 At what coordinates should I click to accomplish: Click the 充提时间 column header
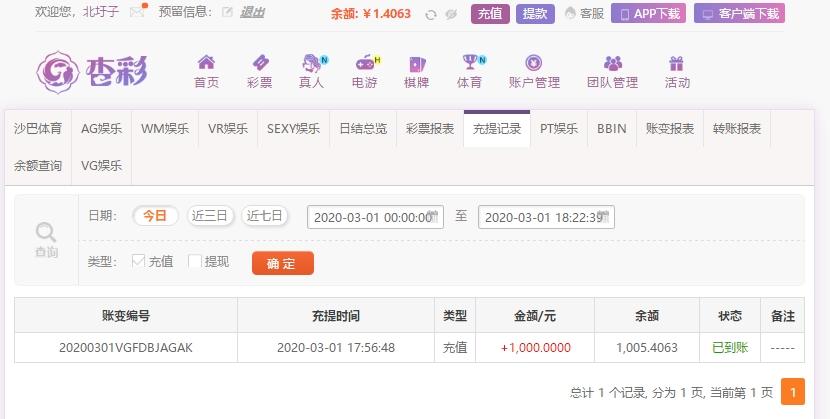(x=336, y=316)
